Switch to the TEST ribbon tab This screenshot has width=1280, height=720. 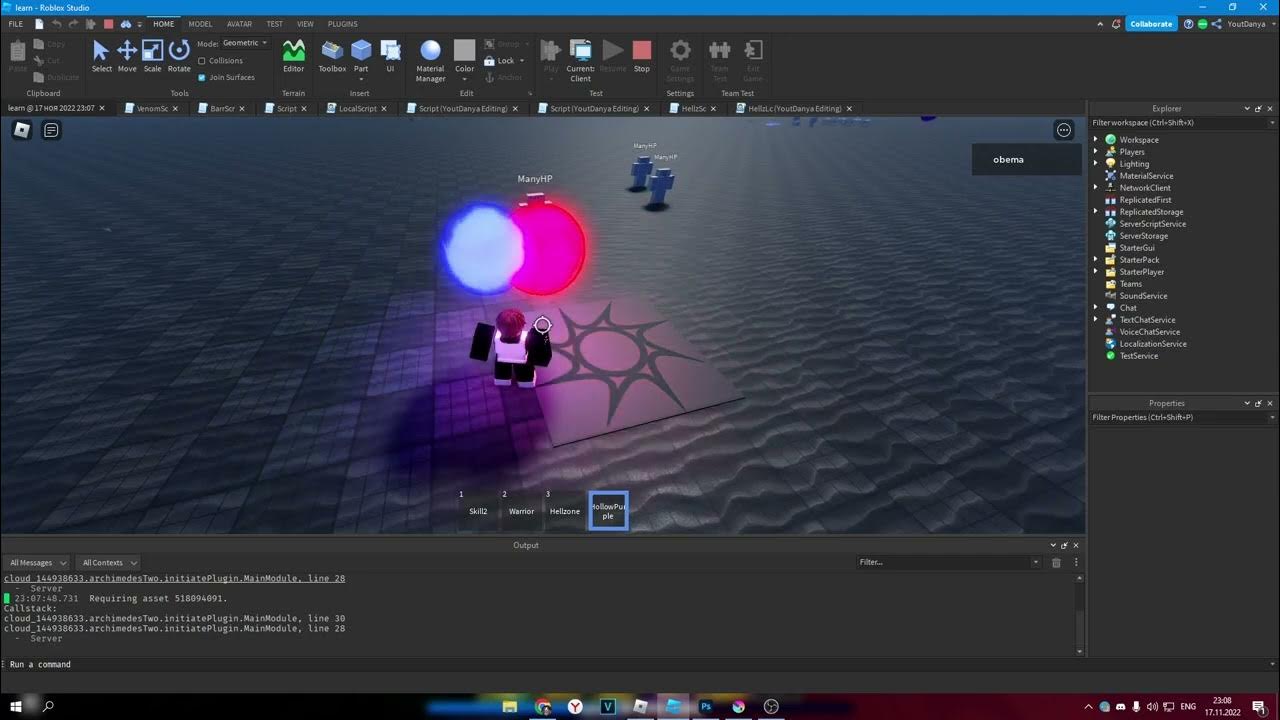(274, 24)
